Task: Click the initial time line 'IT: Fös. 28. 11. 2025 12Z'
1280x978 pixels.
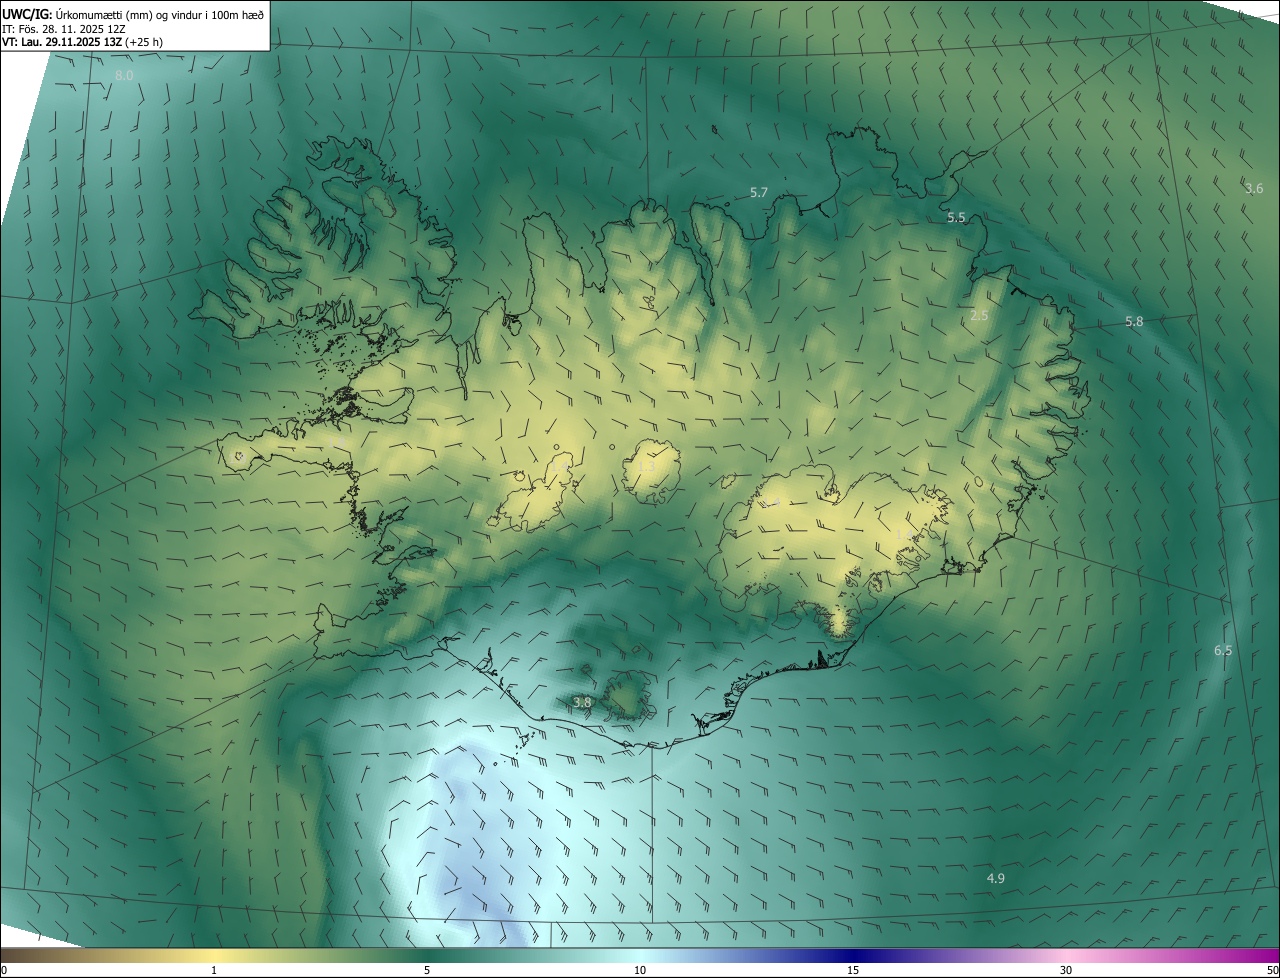Action: click(64, 28)
